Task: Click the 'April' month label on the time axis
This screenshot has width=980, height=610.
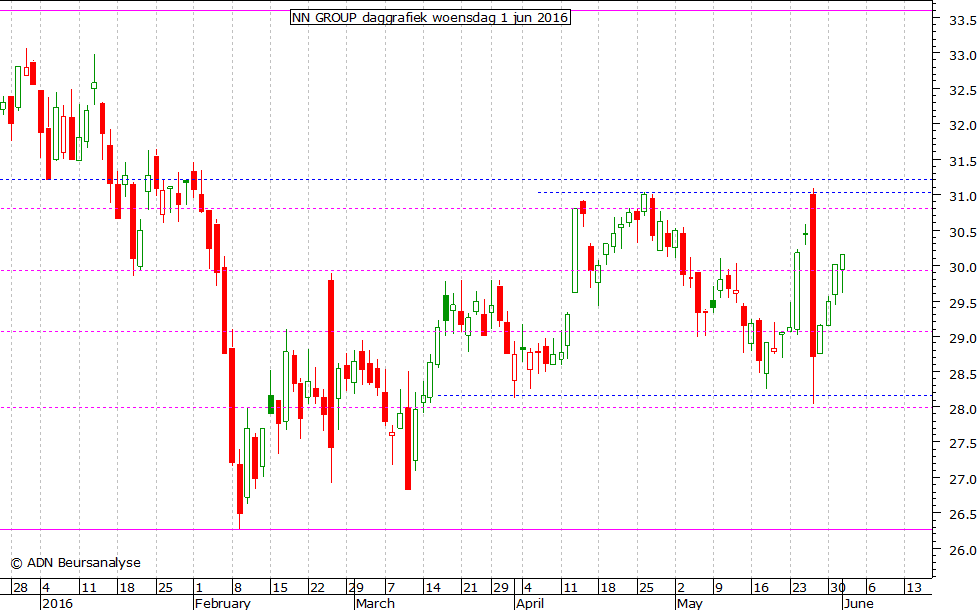Action: [530, 603]
